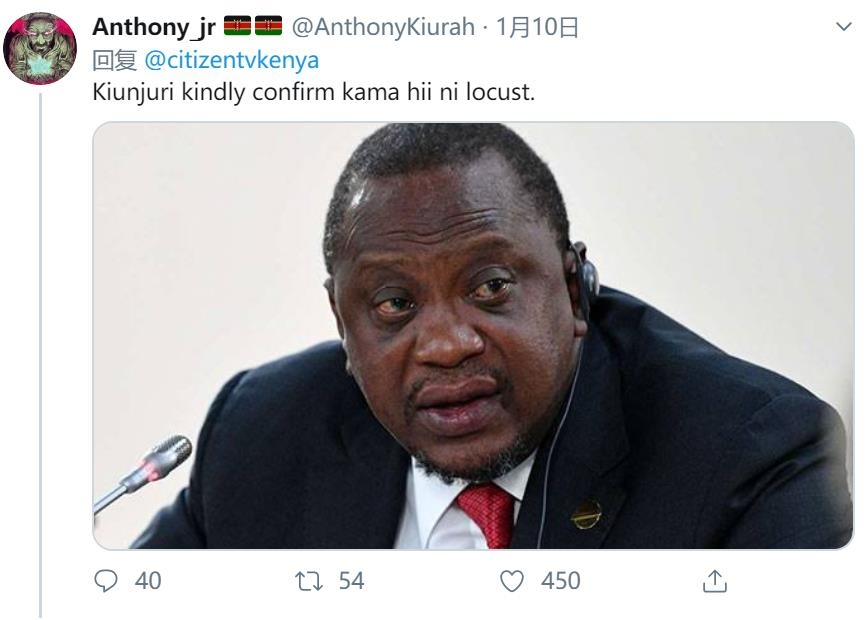This screenshot has width=867, height=620.
Task: Click the like count 450
Action: tap(561, 581)
